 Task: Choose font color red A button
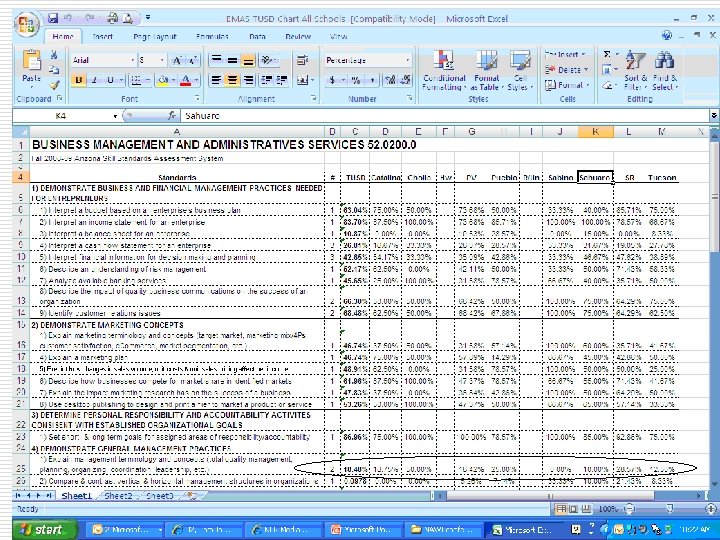(x=185, y=80)
